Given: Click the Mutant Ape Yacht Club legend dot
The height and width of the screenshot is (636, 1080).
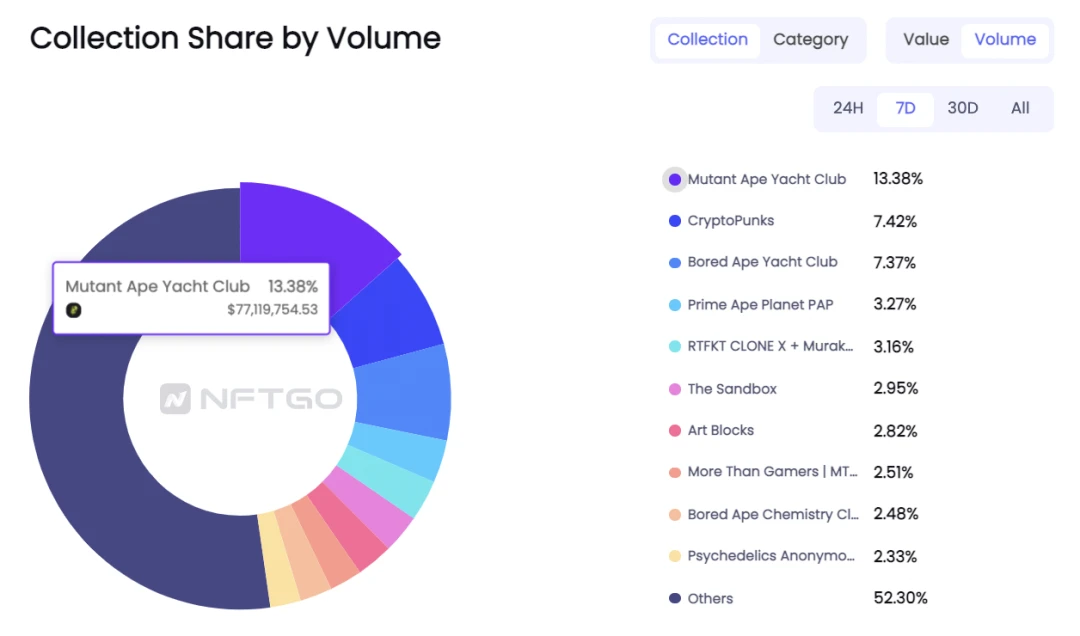Looking at the screenshot, I should 675,180.
